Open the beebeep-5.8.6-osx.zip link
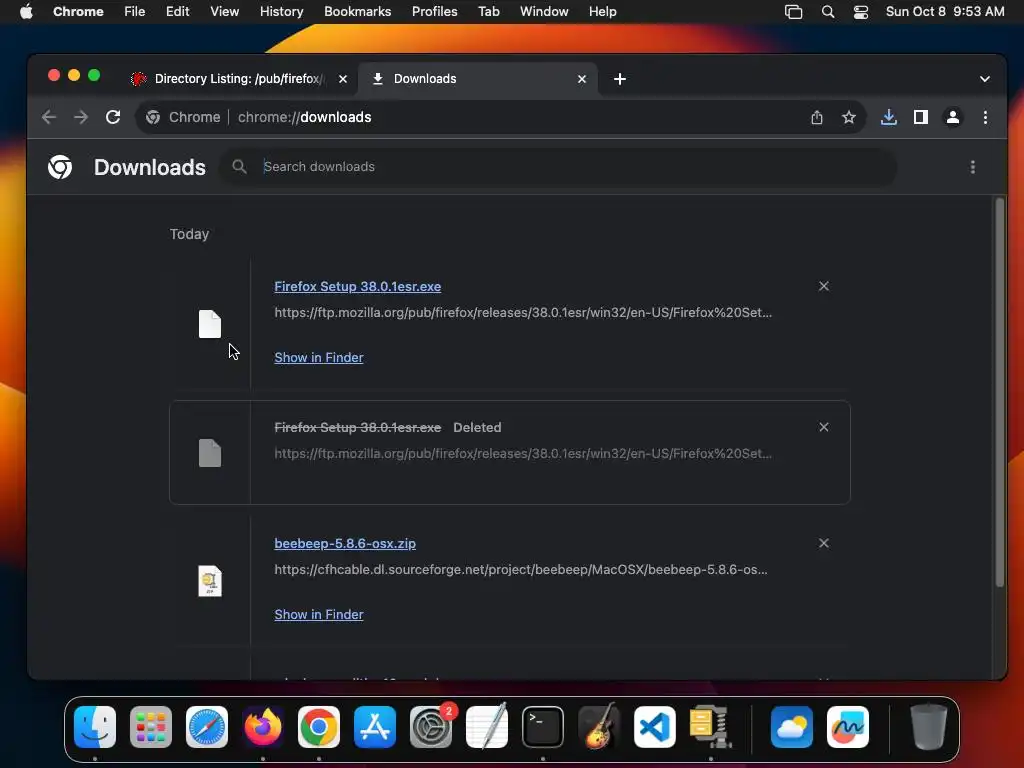 pyautogui.click(x=345, y=543)
